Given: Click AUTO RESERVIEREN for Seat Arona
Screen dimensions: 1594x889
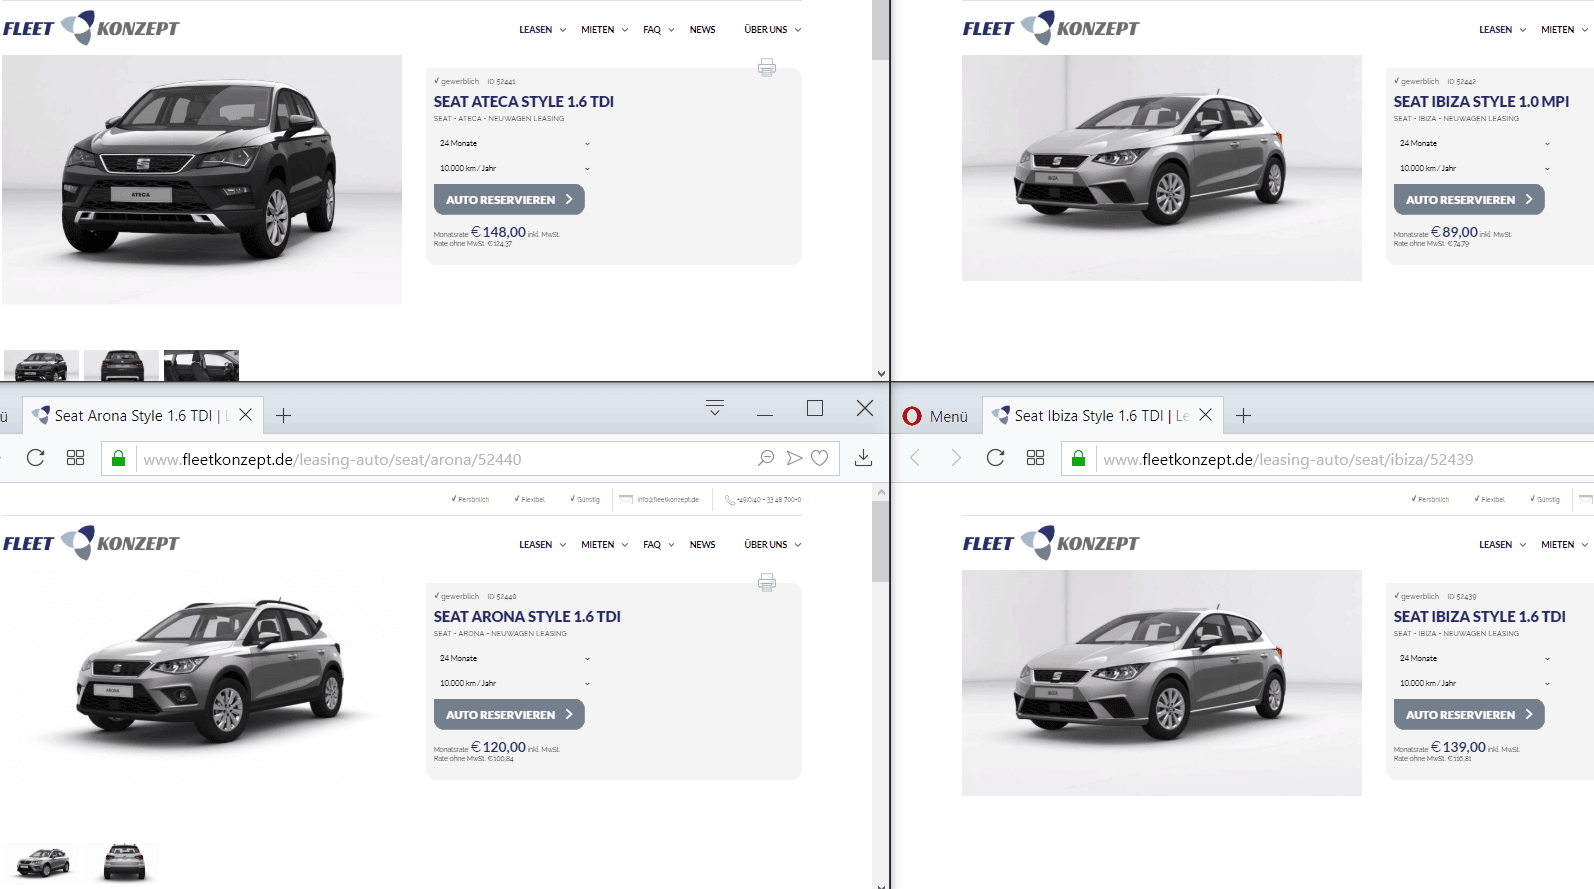Looking at the screenshot, I should click(x=509, y=714).
